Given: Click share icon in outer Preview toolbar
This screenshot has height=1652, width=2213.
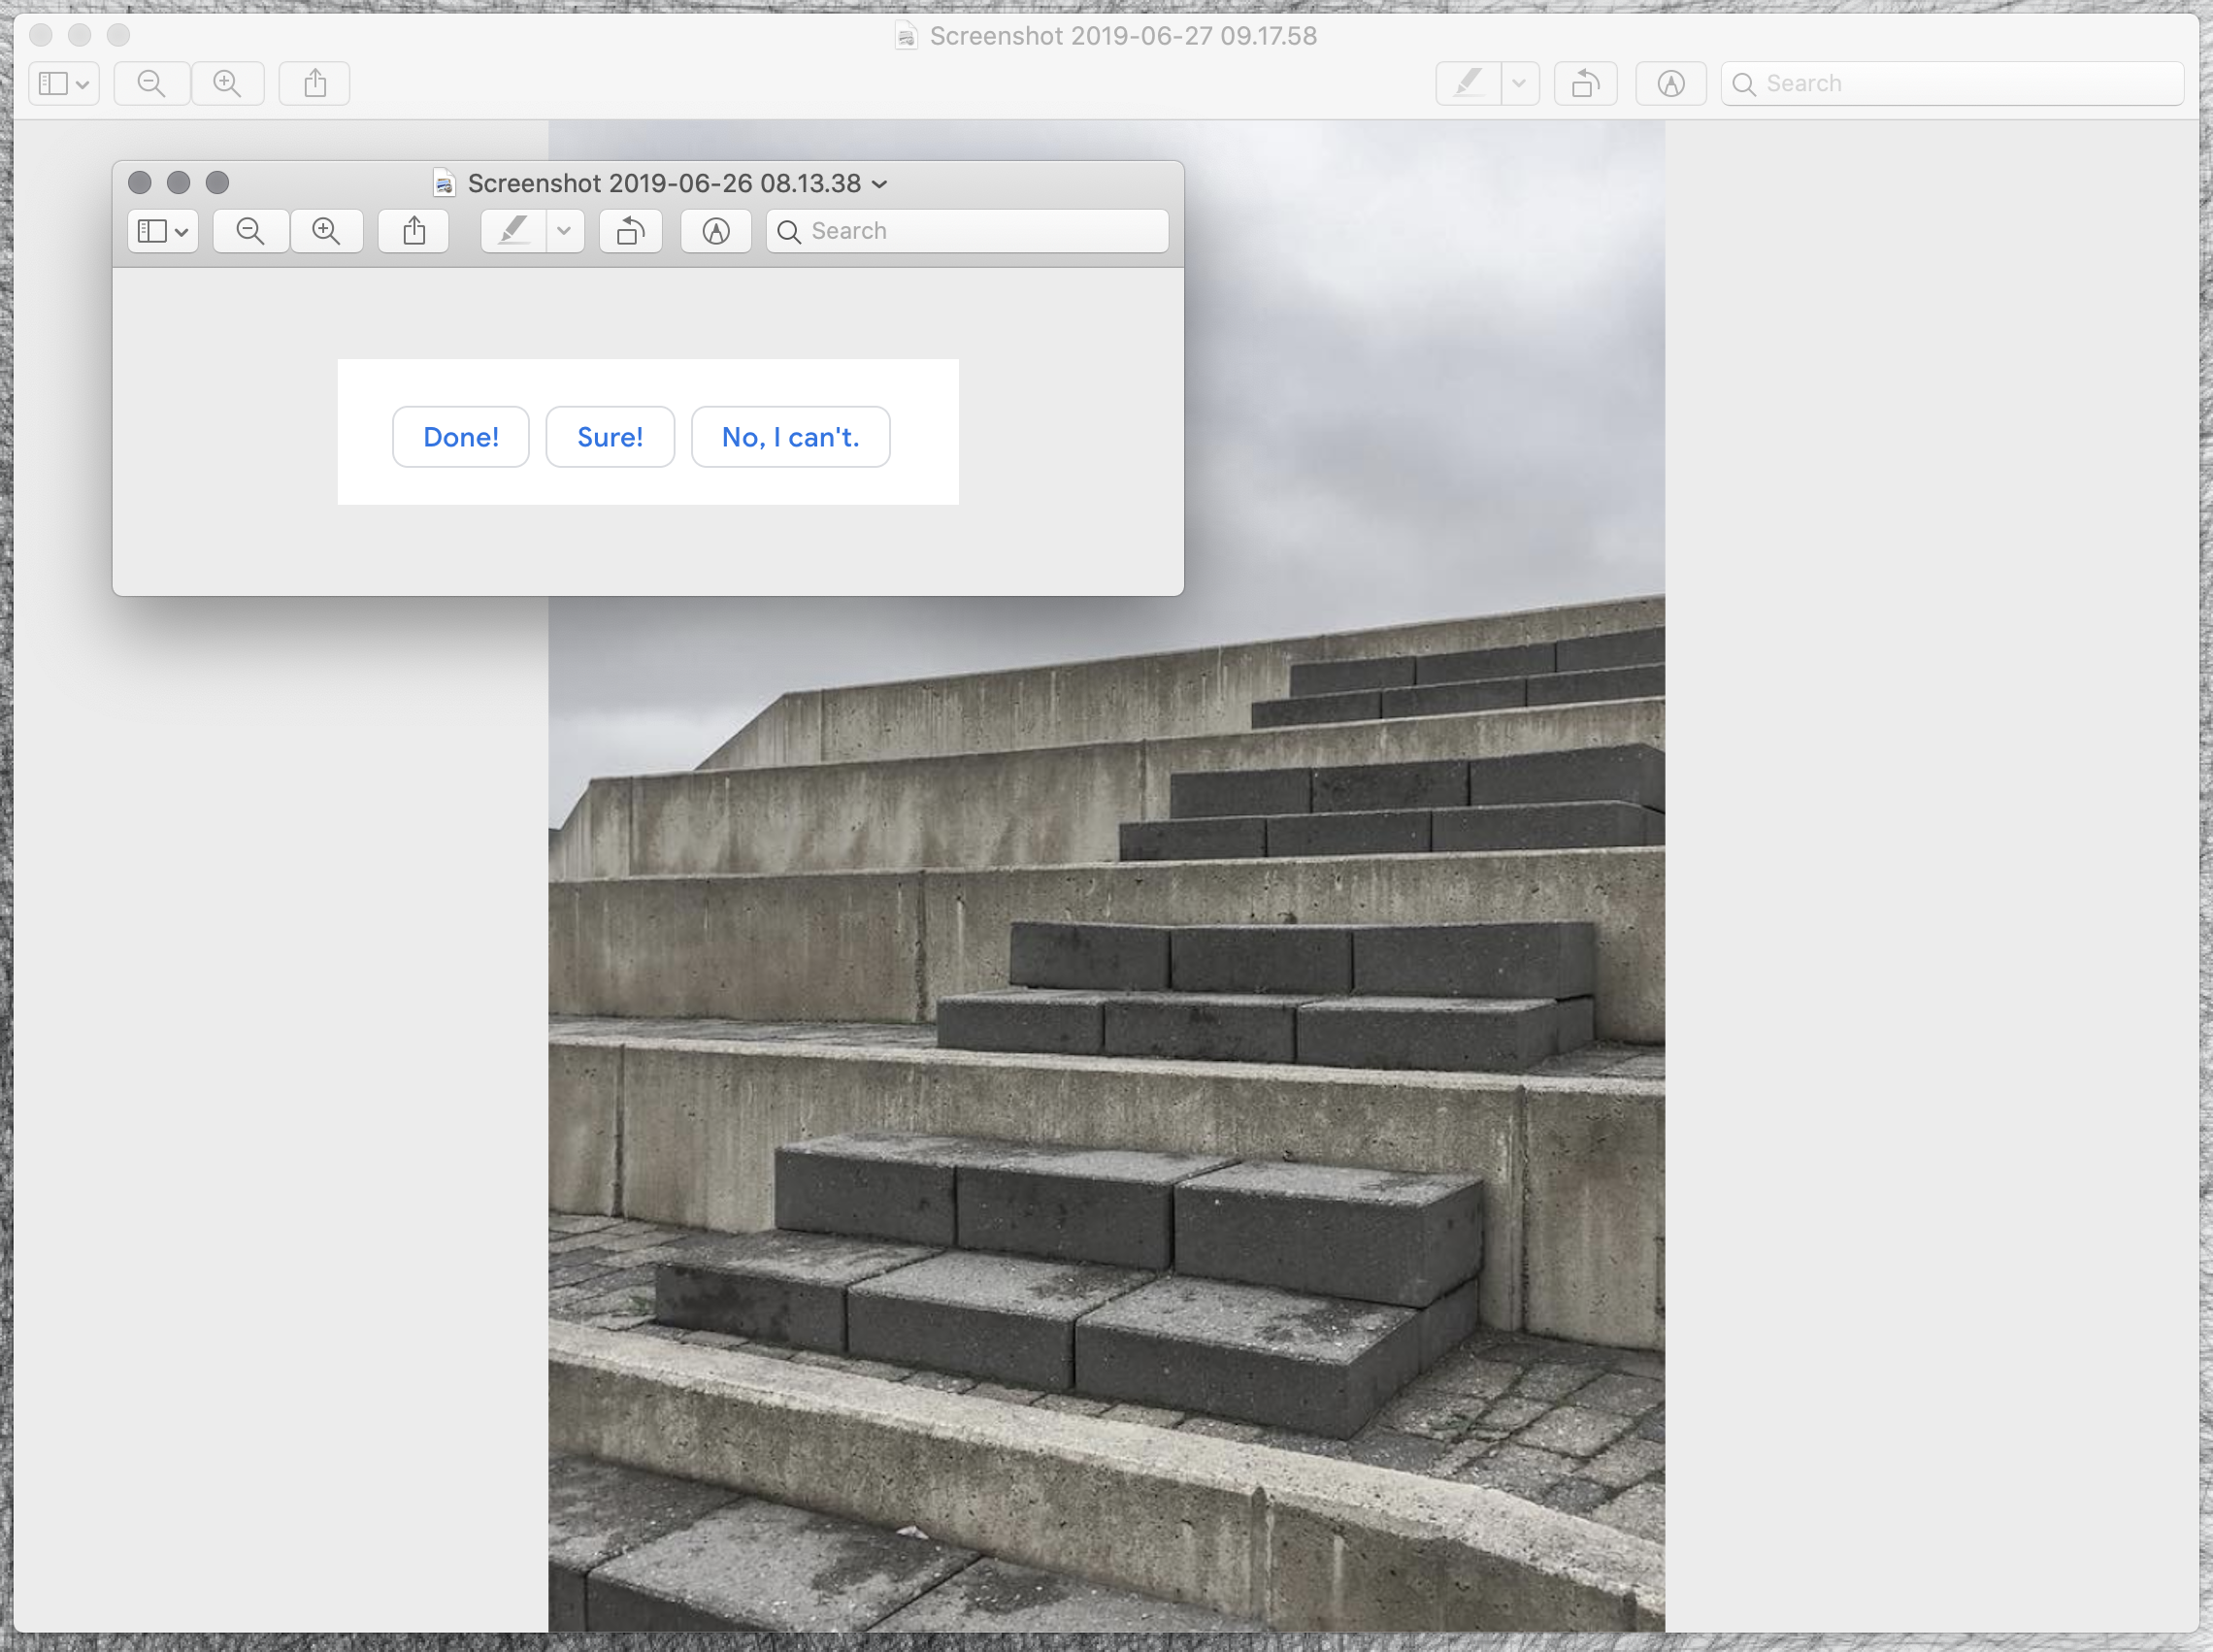Looking at the screenshot, I should (315, 83).
